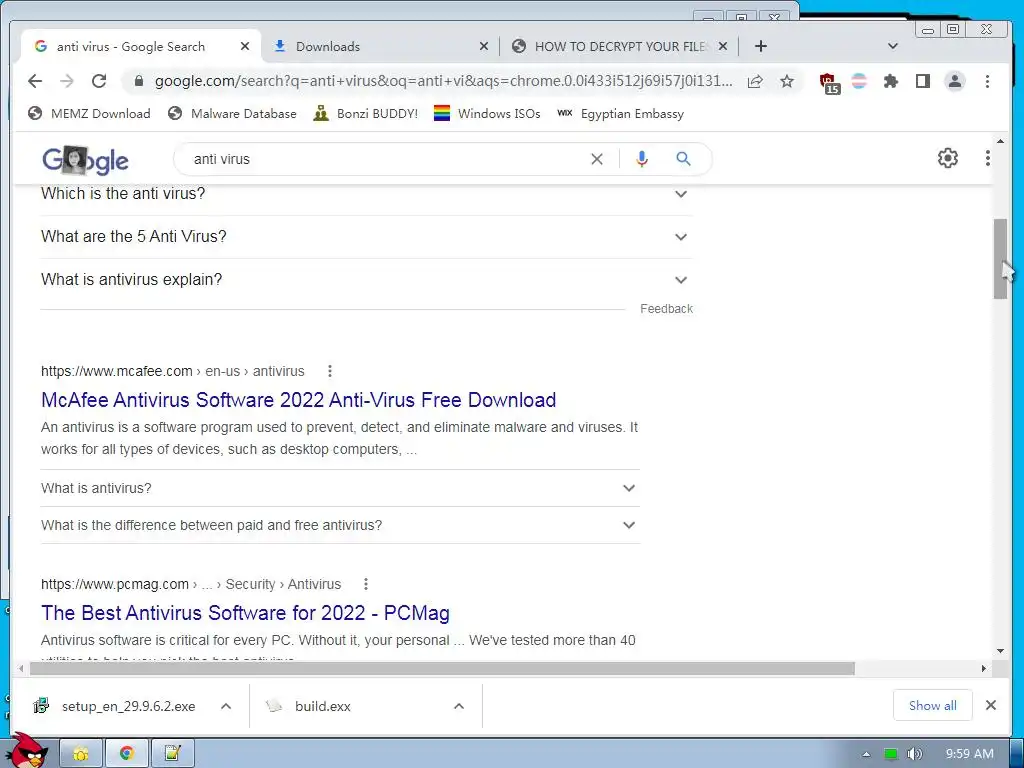Start voice search with microphone icon
This screenshot has height=768, width=1024.
[x=642, y=159]
